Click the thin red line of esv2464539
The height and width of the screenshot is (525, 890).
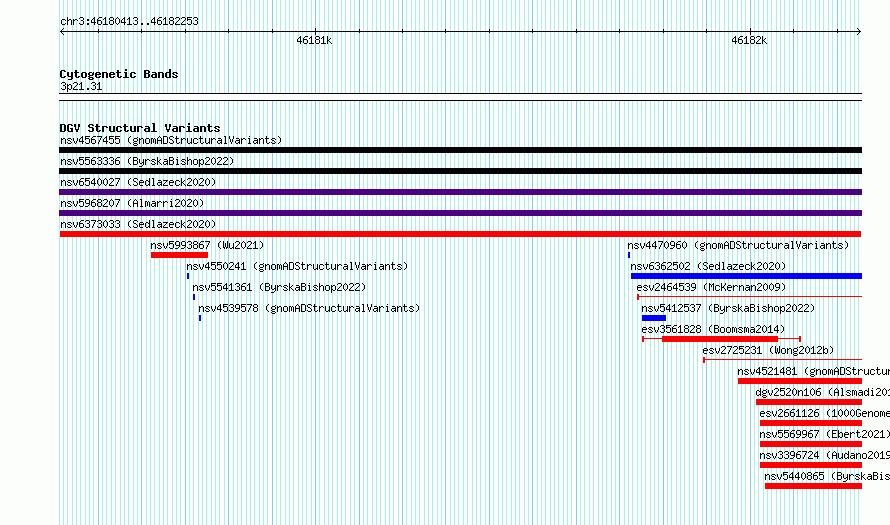[x=749, y=297]
